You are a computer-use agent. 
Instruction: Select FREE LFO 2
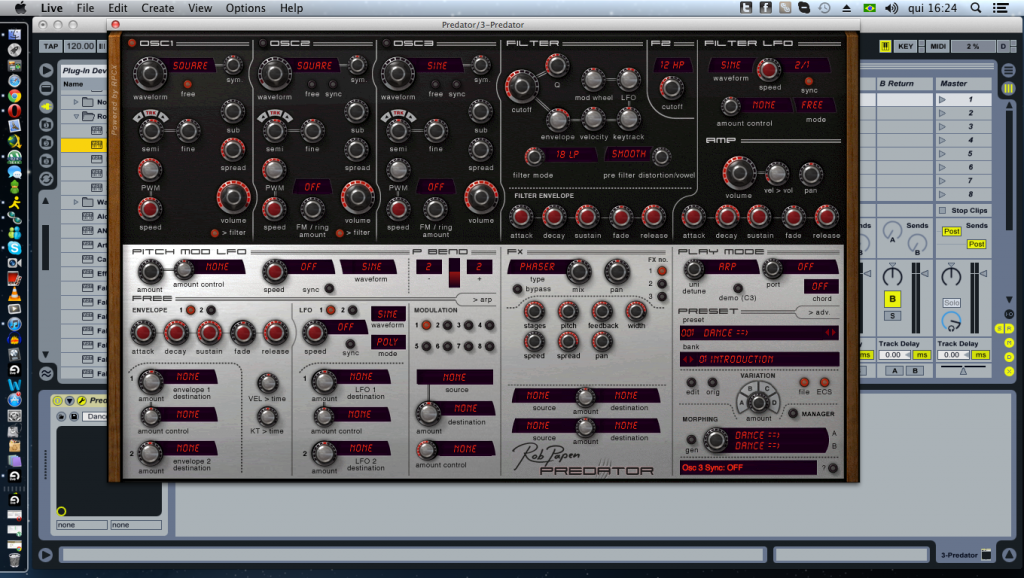point(352,310)
